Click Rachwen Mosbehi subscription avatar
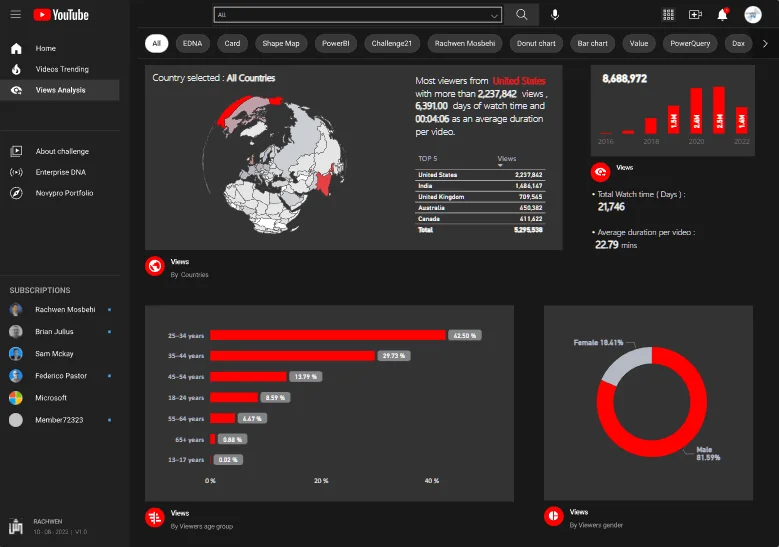779x547 pixels. click(x=16, y=310)
